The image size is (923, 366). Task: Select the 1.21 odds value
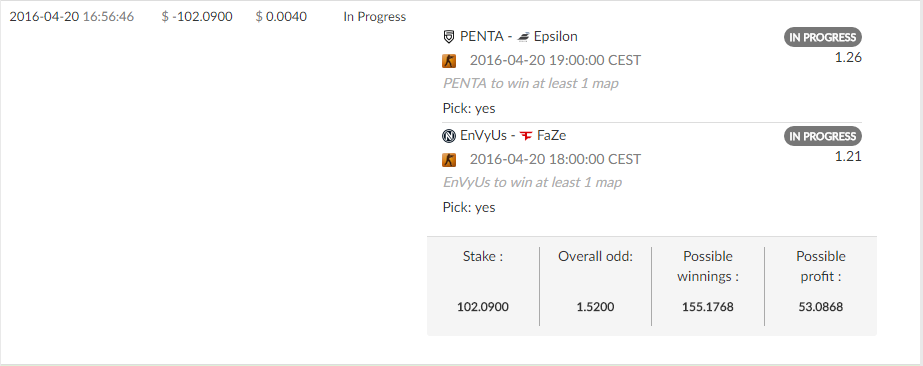pos(848,157)
